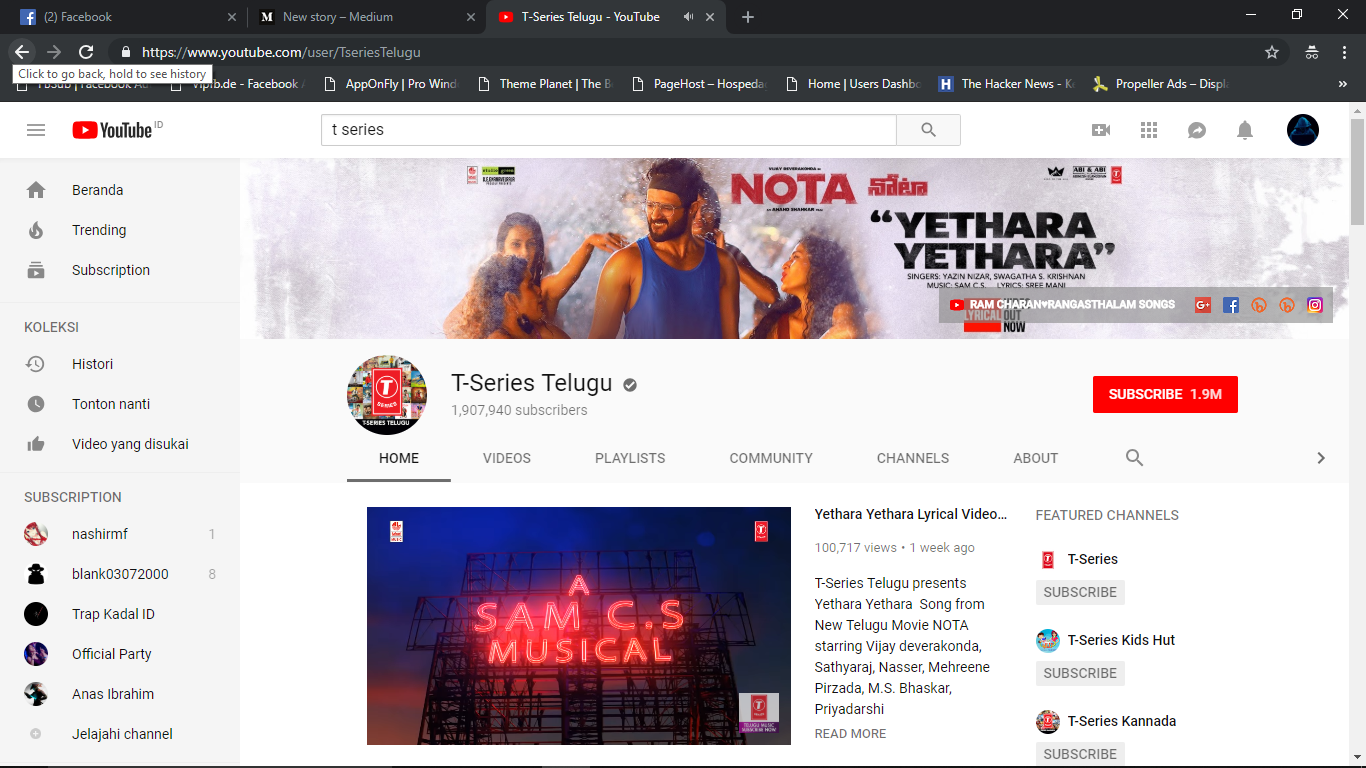This screenshot has height=768, width=1366.
Task: Switch to the ABOUT tab
Action: tap(1035, 458)
